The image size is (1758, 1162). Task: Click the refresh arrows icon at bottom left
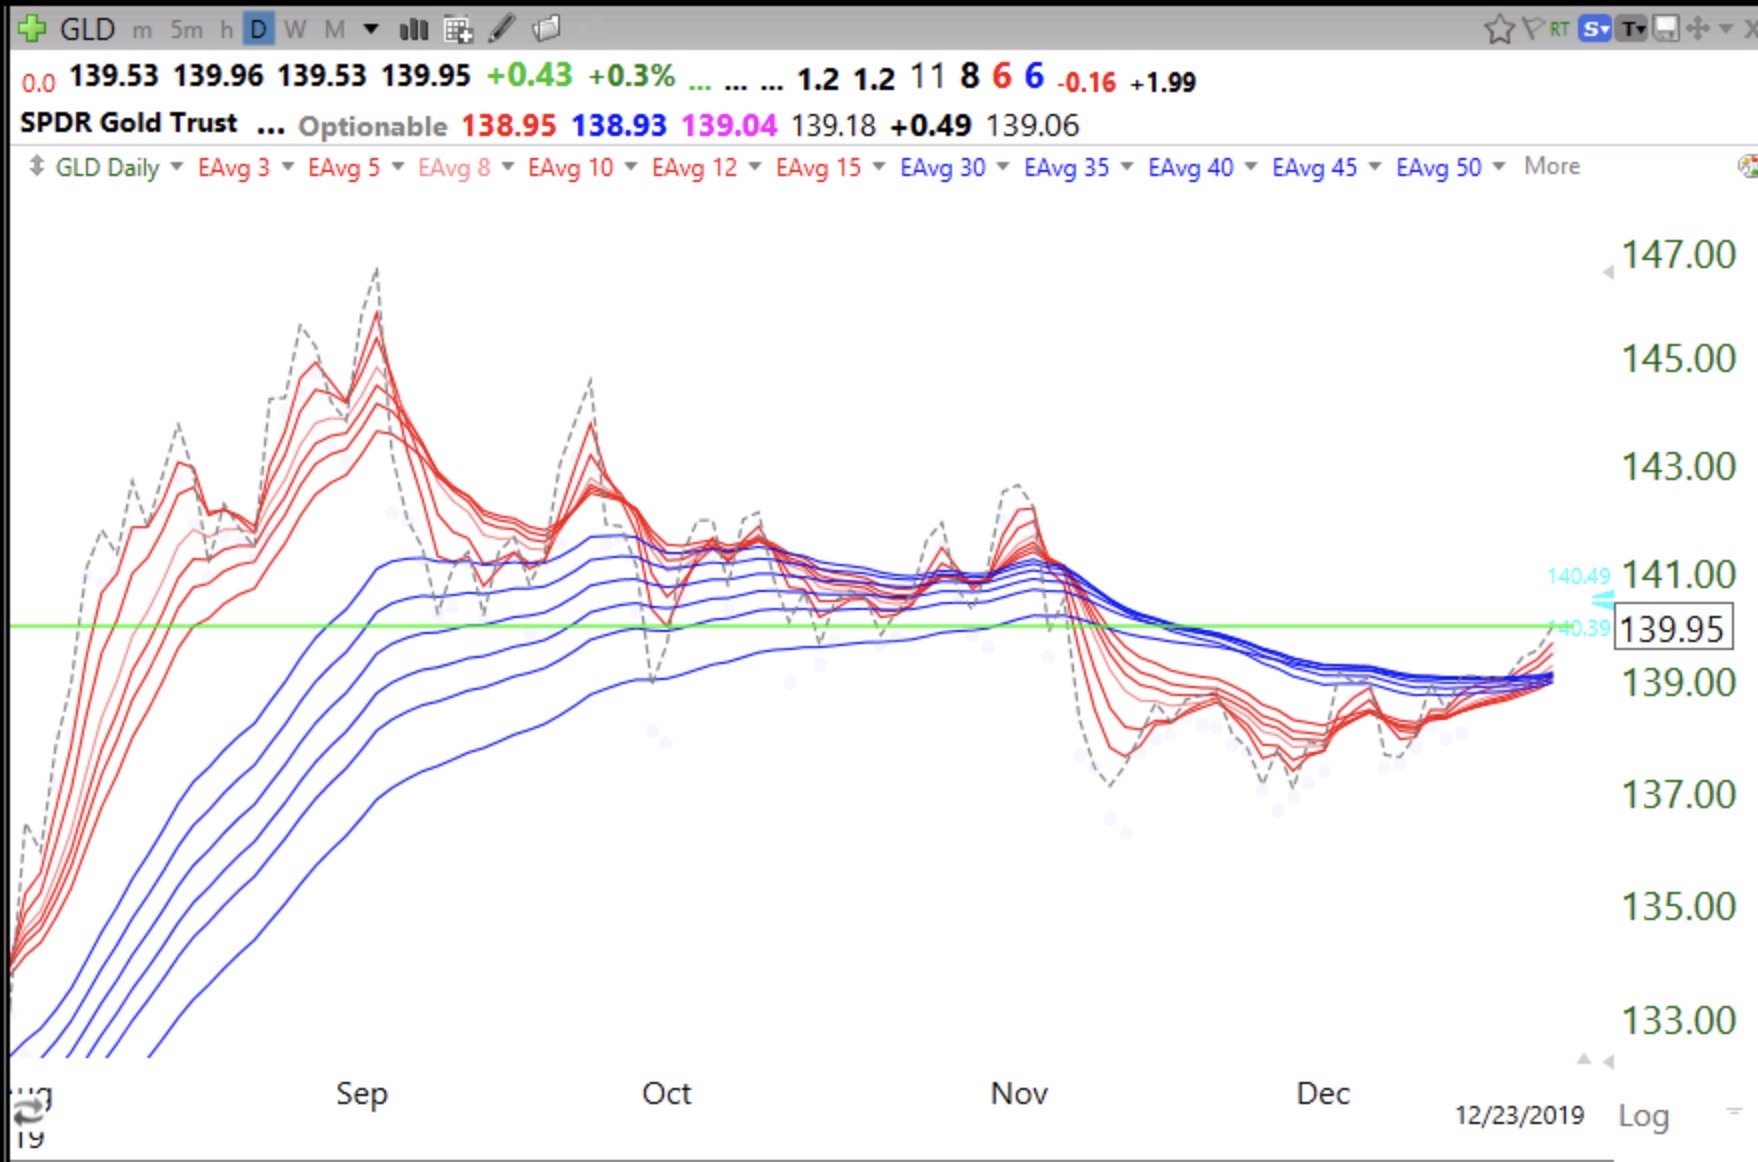29,1110
